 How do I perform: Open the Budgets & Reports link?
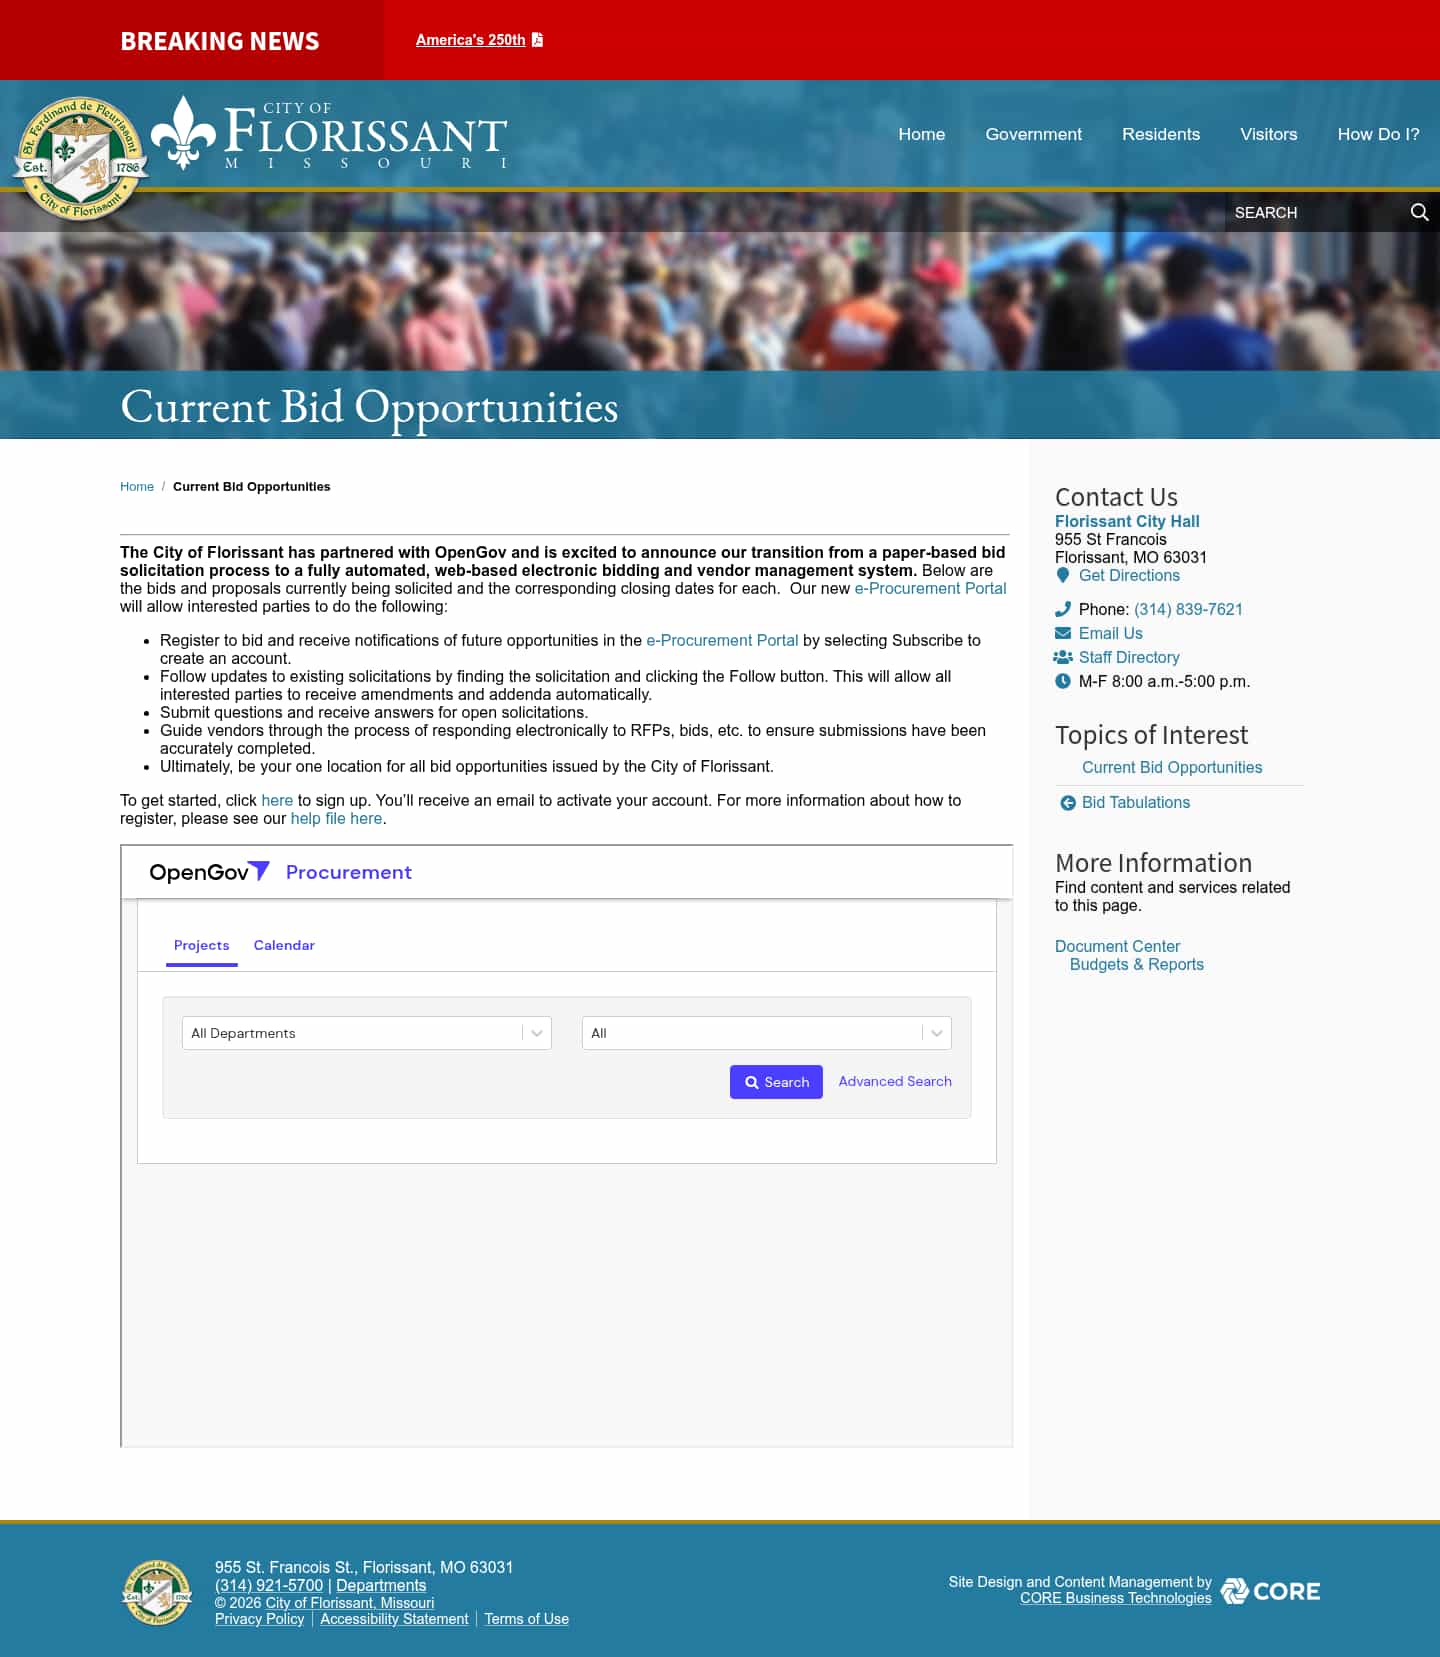point(1136,964)
